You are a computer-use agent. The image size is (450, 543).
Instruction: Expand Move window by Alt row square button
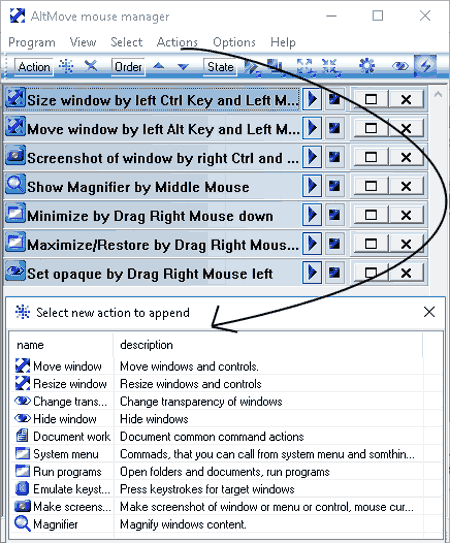point(371,128)
